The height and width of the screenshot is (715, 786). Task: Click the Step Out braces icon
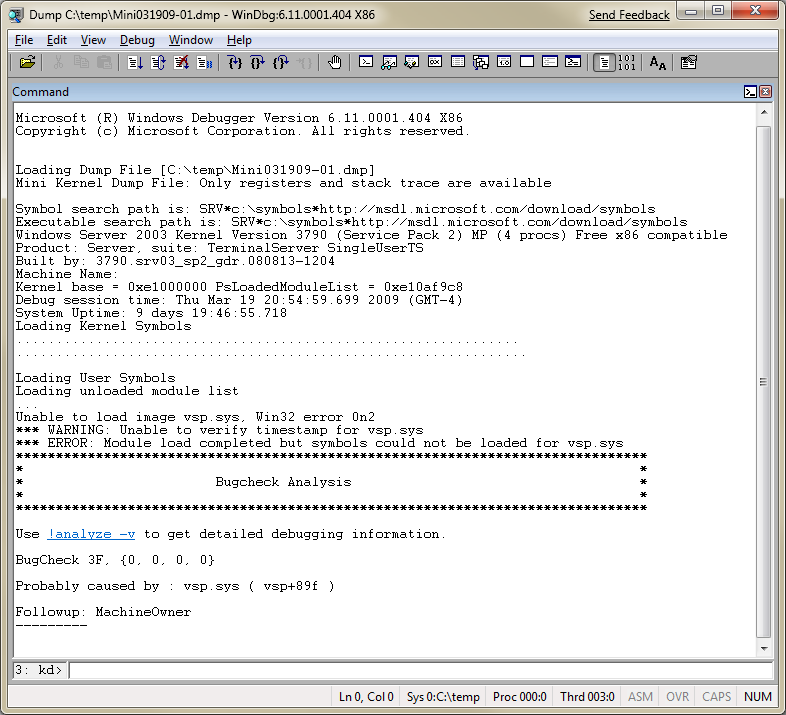(281, 62)
